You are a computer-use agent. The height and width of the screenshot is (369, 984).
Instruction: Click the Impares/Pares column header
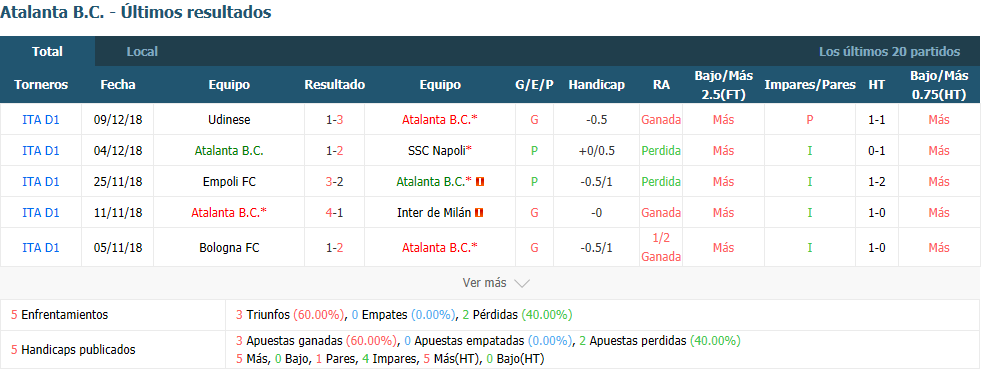[810, 85]
